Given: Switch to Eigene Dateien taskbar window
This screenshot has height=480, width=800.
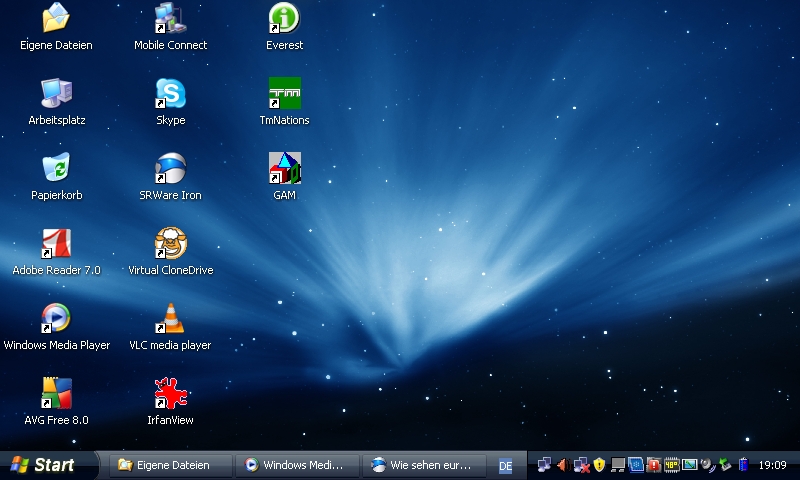Looking at the screenshot, I should pyautogui.click(x=170, y=465).
